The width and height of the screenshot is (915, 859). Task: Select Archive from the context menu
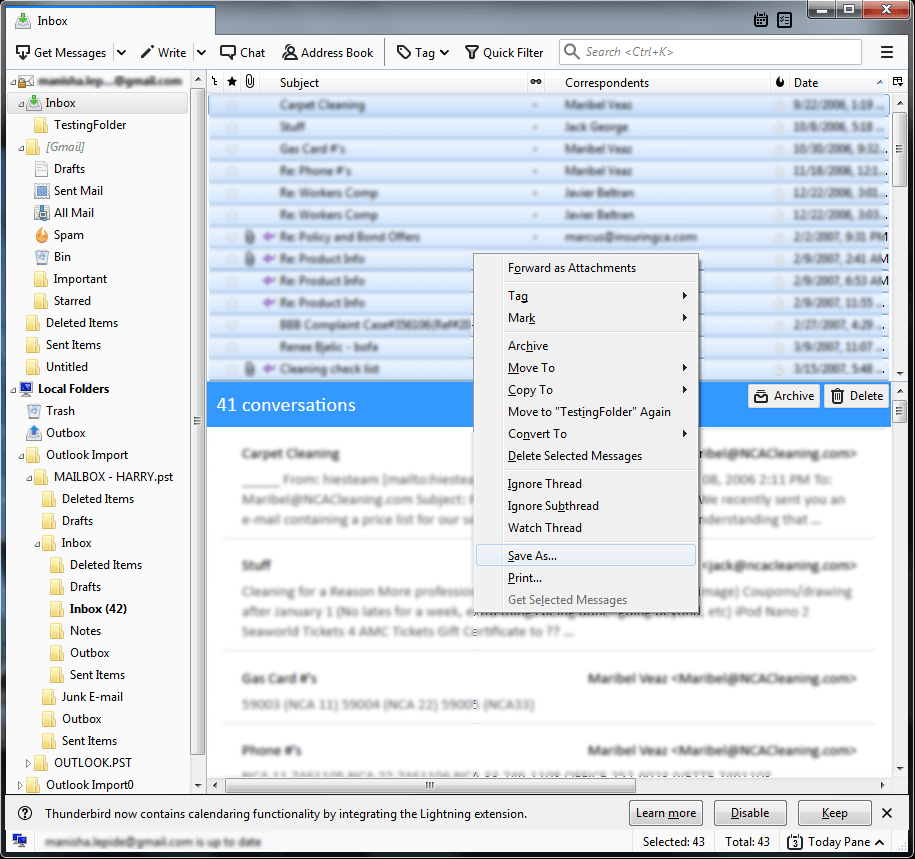coord(586,346)
